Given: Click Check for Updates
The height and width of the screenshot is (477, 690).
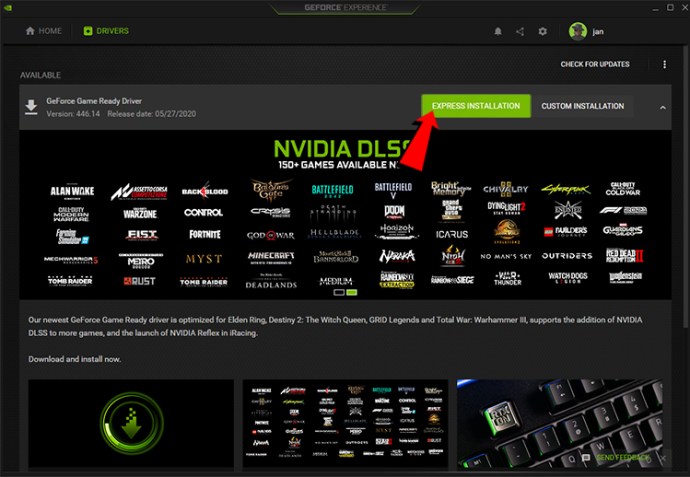Looking at the screenshot, I should pyautogui.click(x=595, y=64).
